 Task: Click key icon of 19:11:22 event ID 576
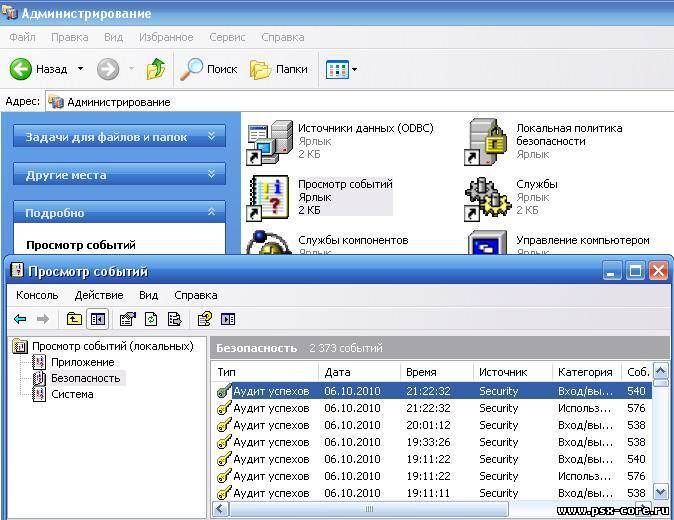coord(224,476)
